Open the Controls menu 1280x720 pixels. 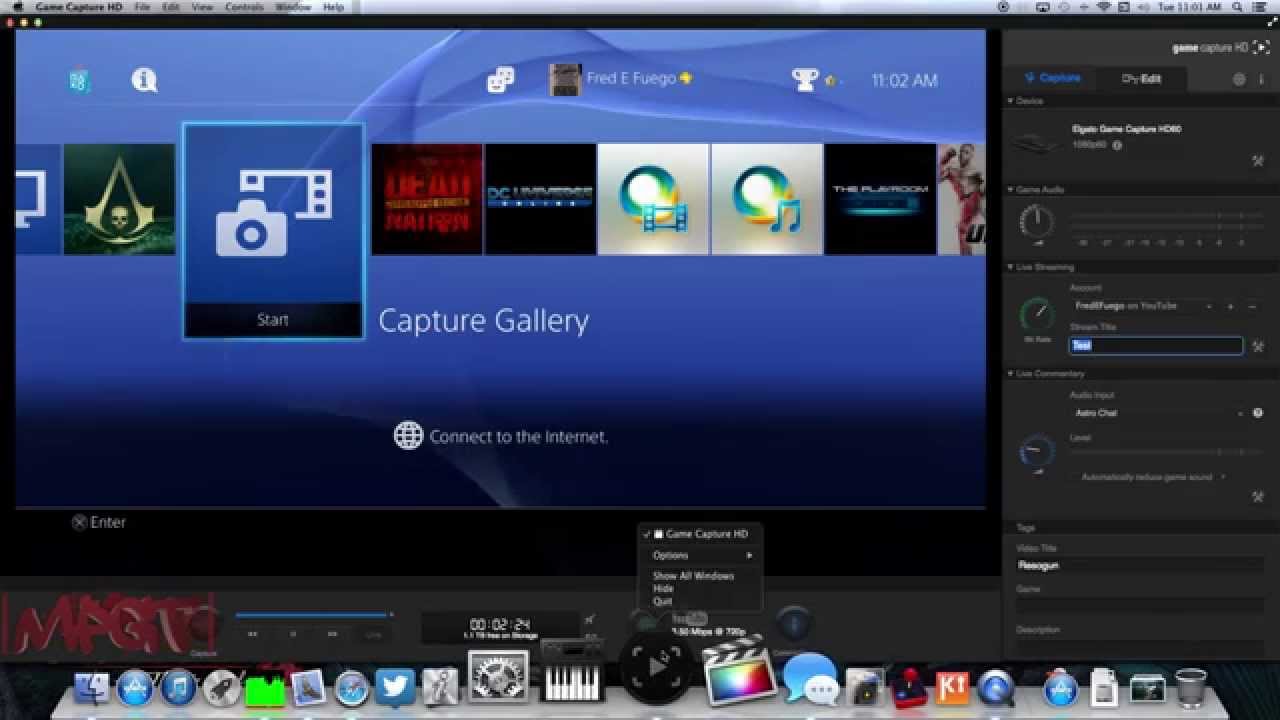click(x=244, y=7)
